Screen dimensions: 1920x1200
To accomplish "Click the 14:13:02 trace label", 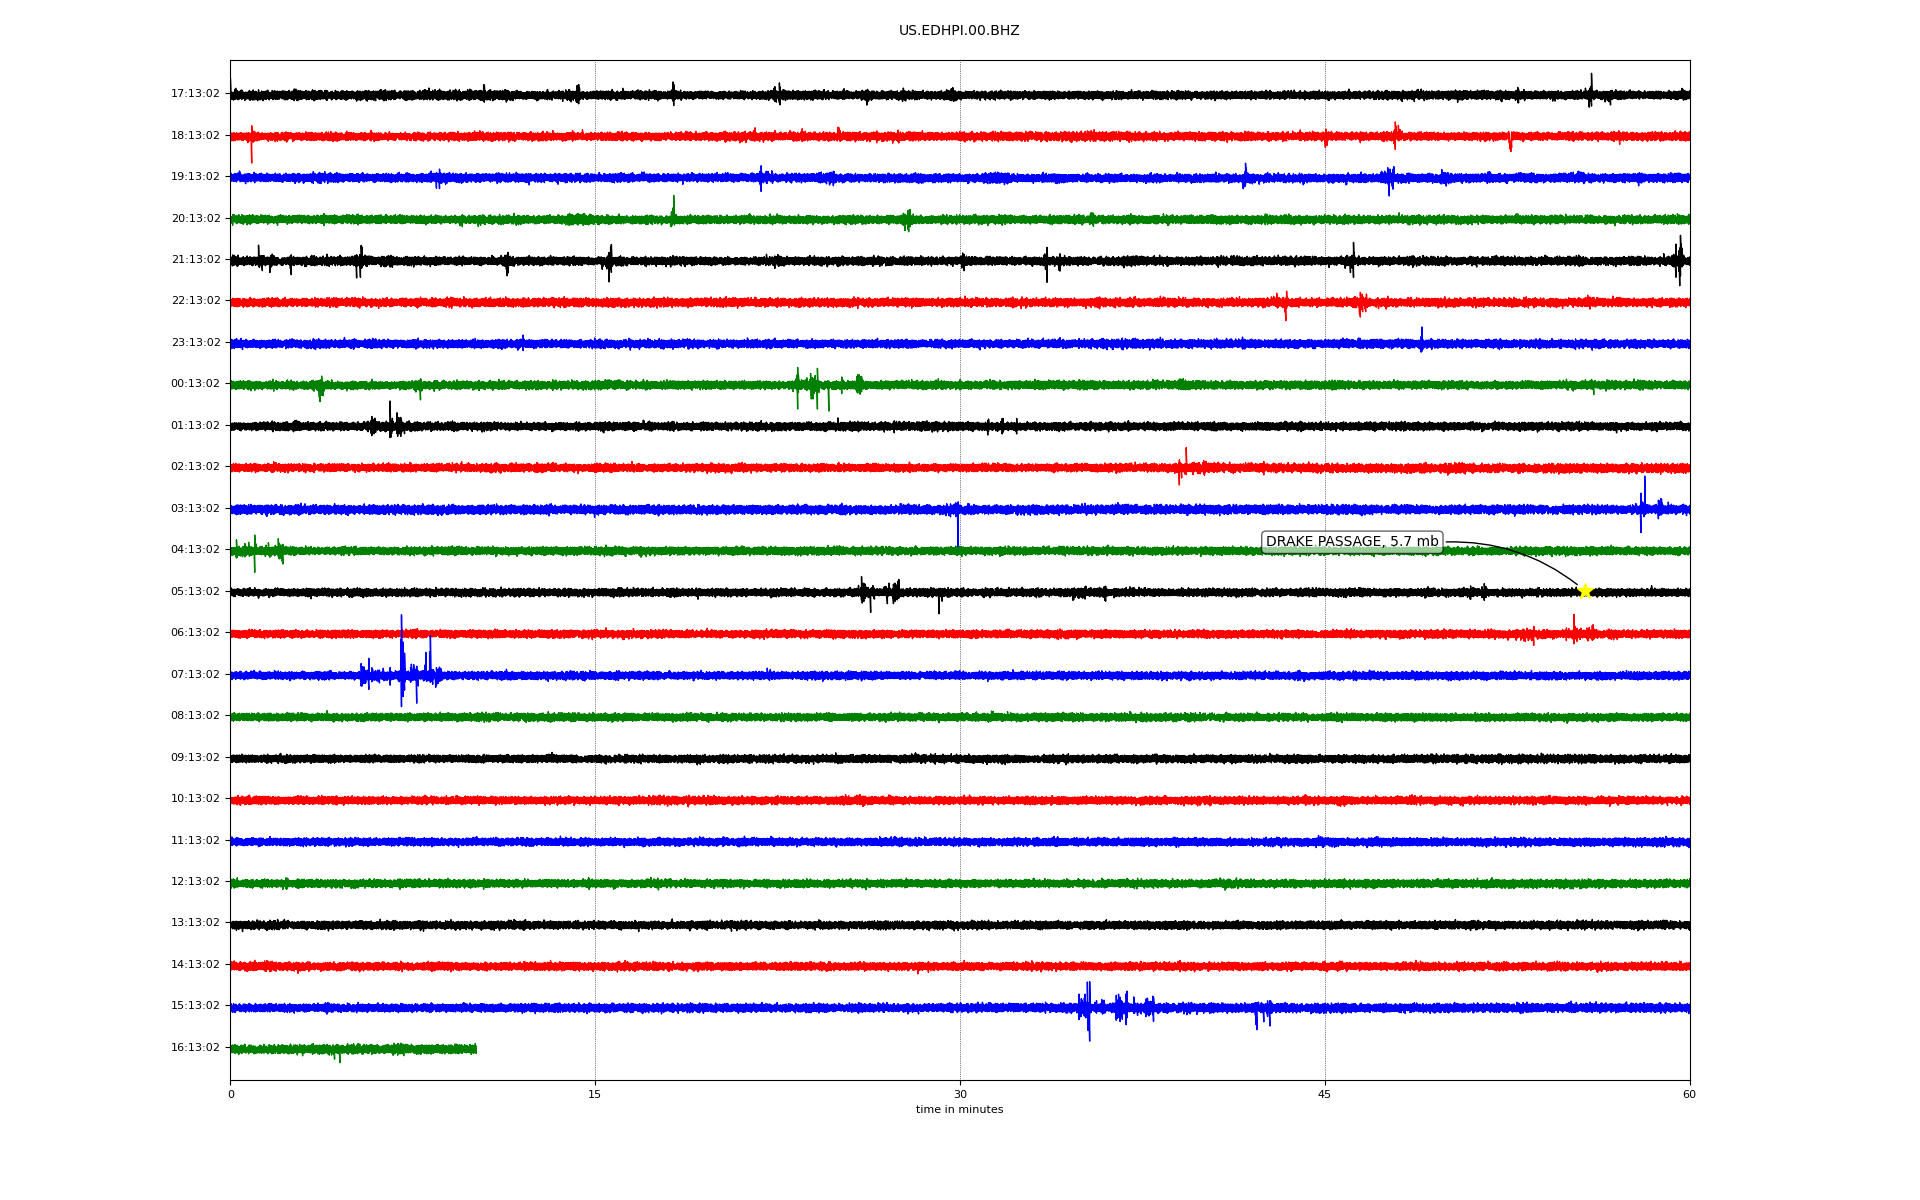I will pyautogui.click(x=195, y=965).
